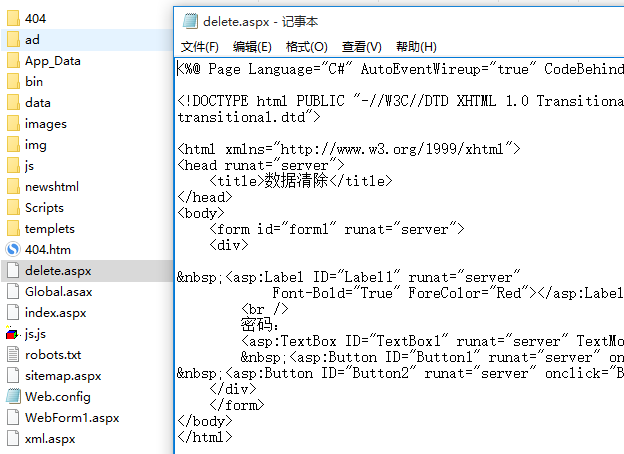624x454 pixels.
Task: Click the Notepad icon in title bar
Action: [x=190, y=21]
